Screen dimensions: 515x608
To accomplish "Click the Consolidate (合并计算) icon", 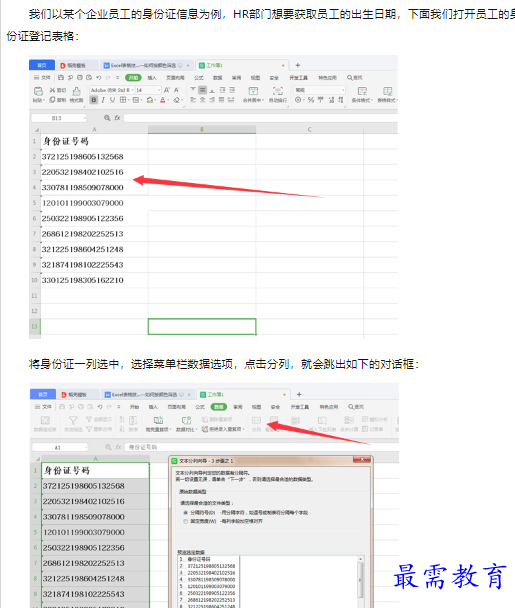I will click(x=349, y=420).
